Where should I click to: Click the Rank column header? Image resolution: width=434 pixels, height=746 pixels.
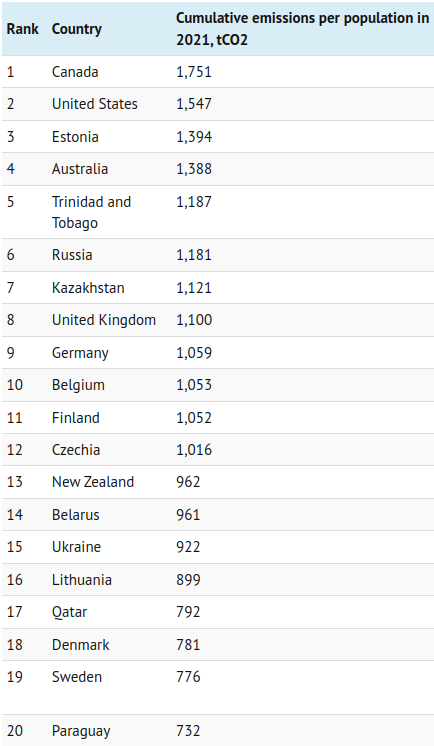(22, 29)
